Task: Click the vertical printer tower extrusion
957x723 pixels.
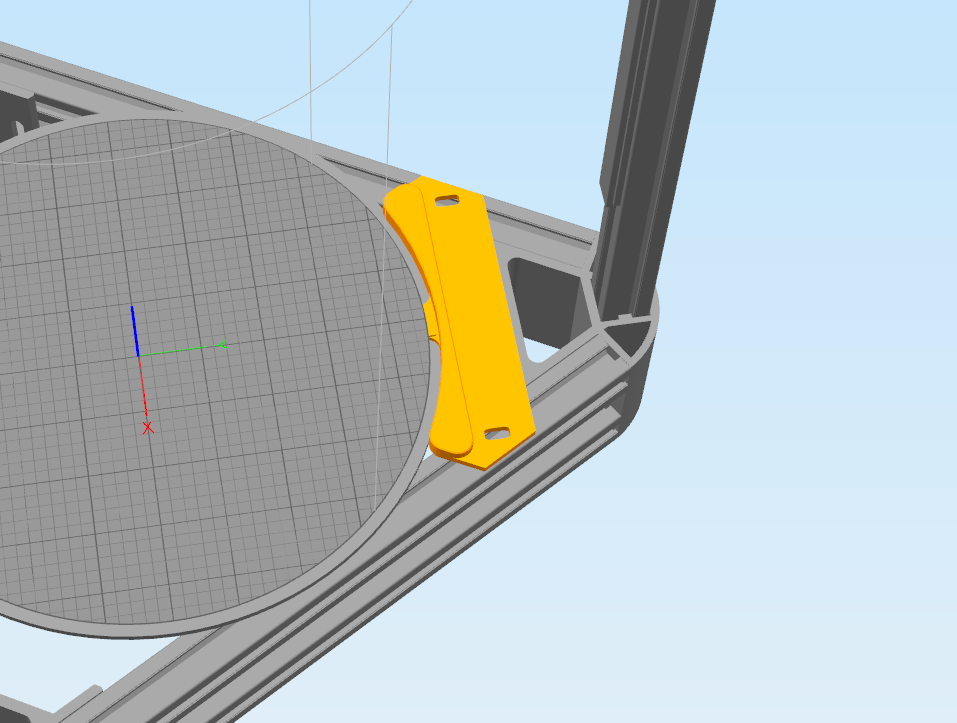Action: pyautogui.click(x=656, y=159)
